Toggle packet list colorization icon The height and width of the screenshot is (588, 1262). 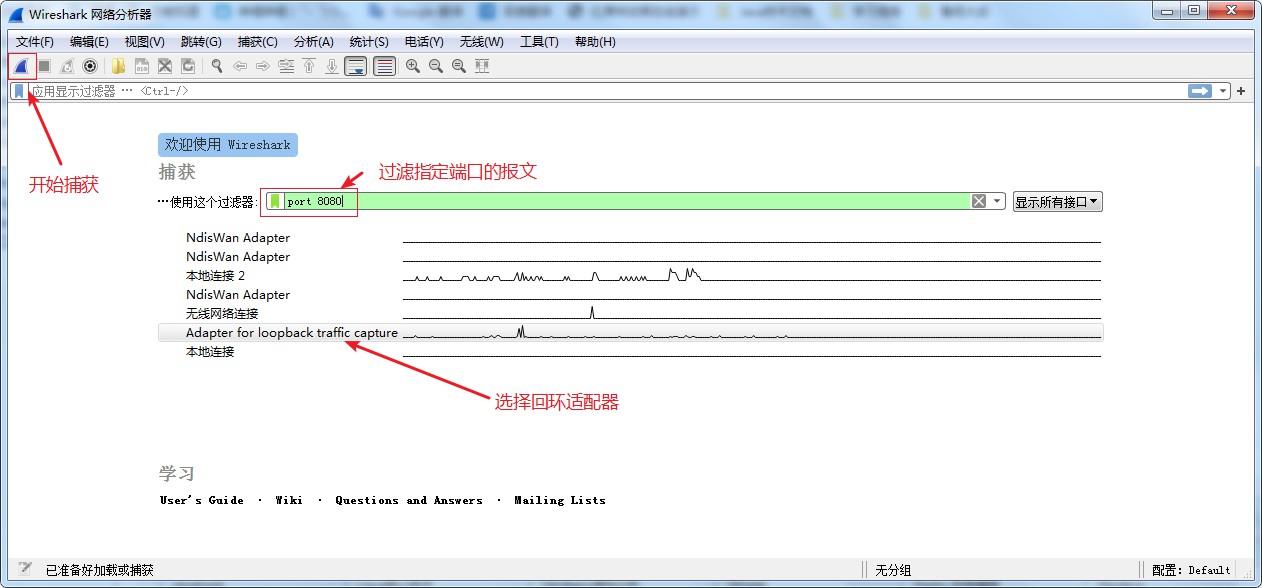[x=384, y=66]
